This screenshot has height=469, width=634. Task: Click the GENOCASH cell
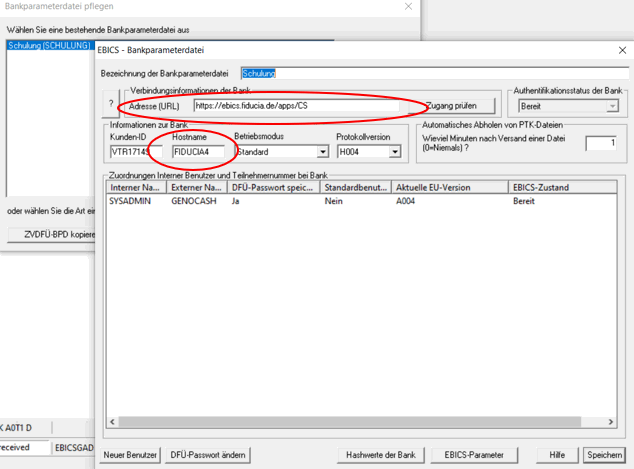(194, 201)
